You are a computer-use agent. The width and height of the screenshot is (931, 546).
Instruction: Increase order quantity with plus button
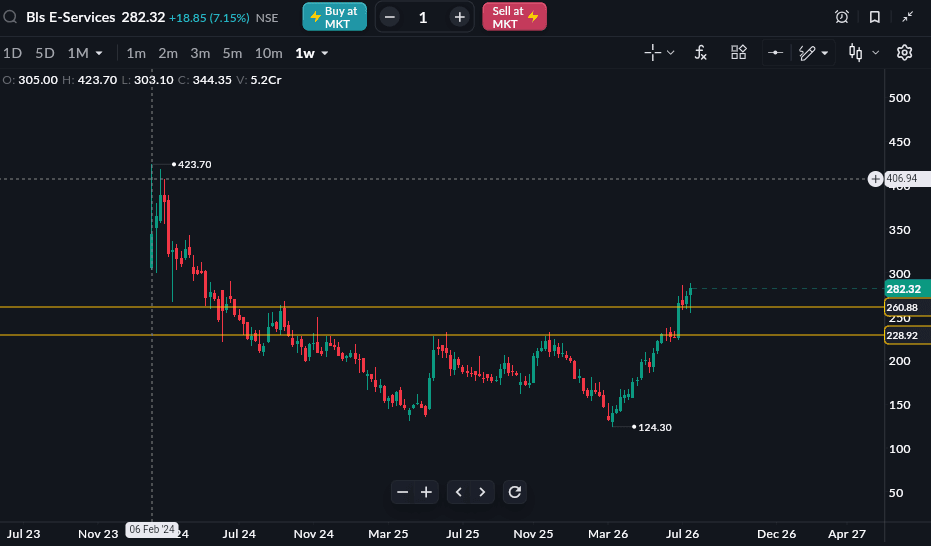(460, 17)
